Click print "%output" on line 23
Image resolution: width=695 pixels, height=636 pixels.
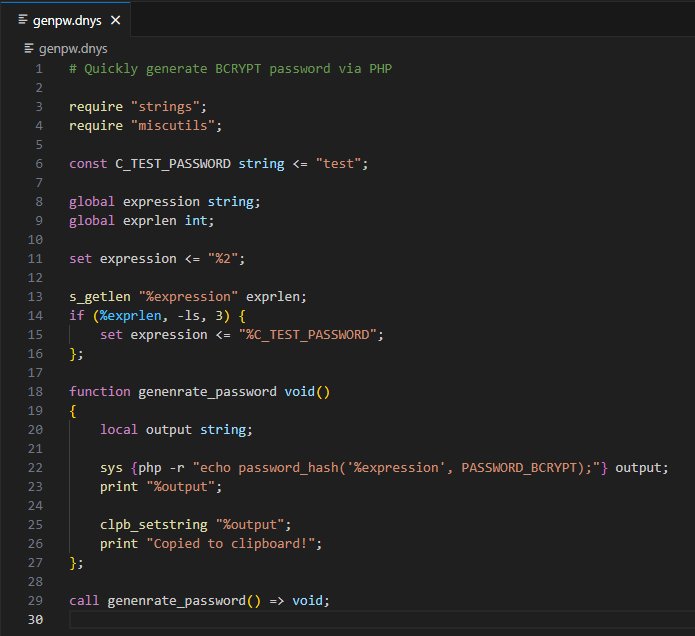tap(160, 487)
